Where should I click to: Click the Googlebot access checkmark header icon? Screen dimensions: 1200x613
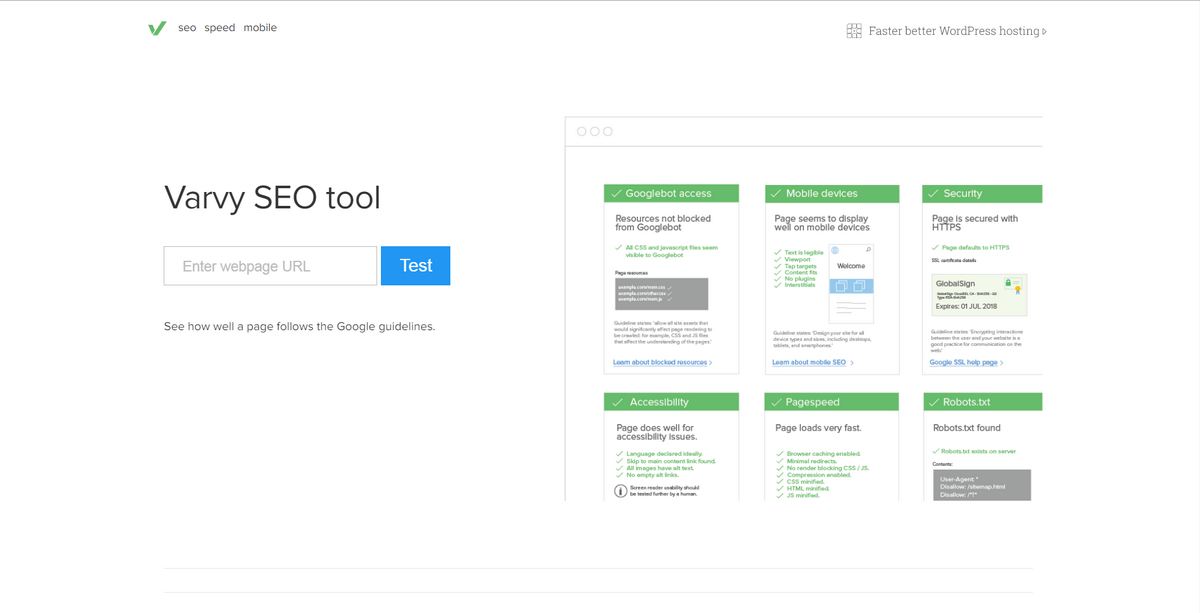coord(616,194)
